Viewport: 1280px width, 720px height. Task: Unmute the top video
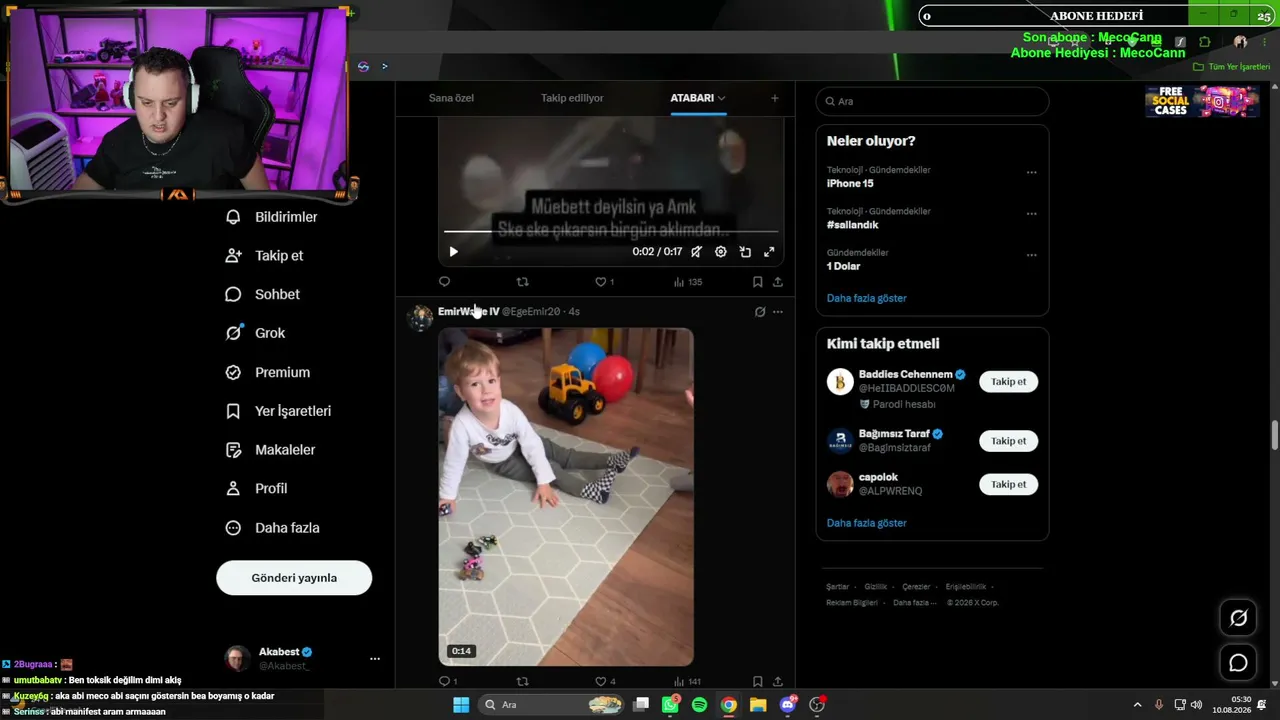pyautogui.click(x=696, y=252)
